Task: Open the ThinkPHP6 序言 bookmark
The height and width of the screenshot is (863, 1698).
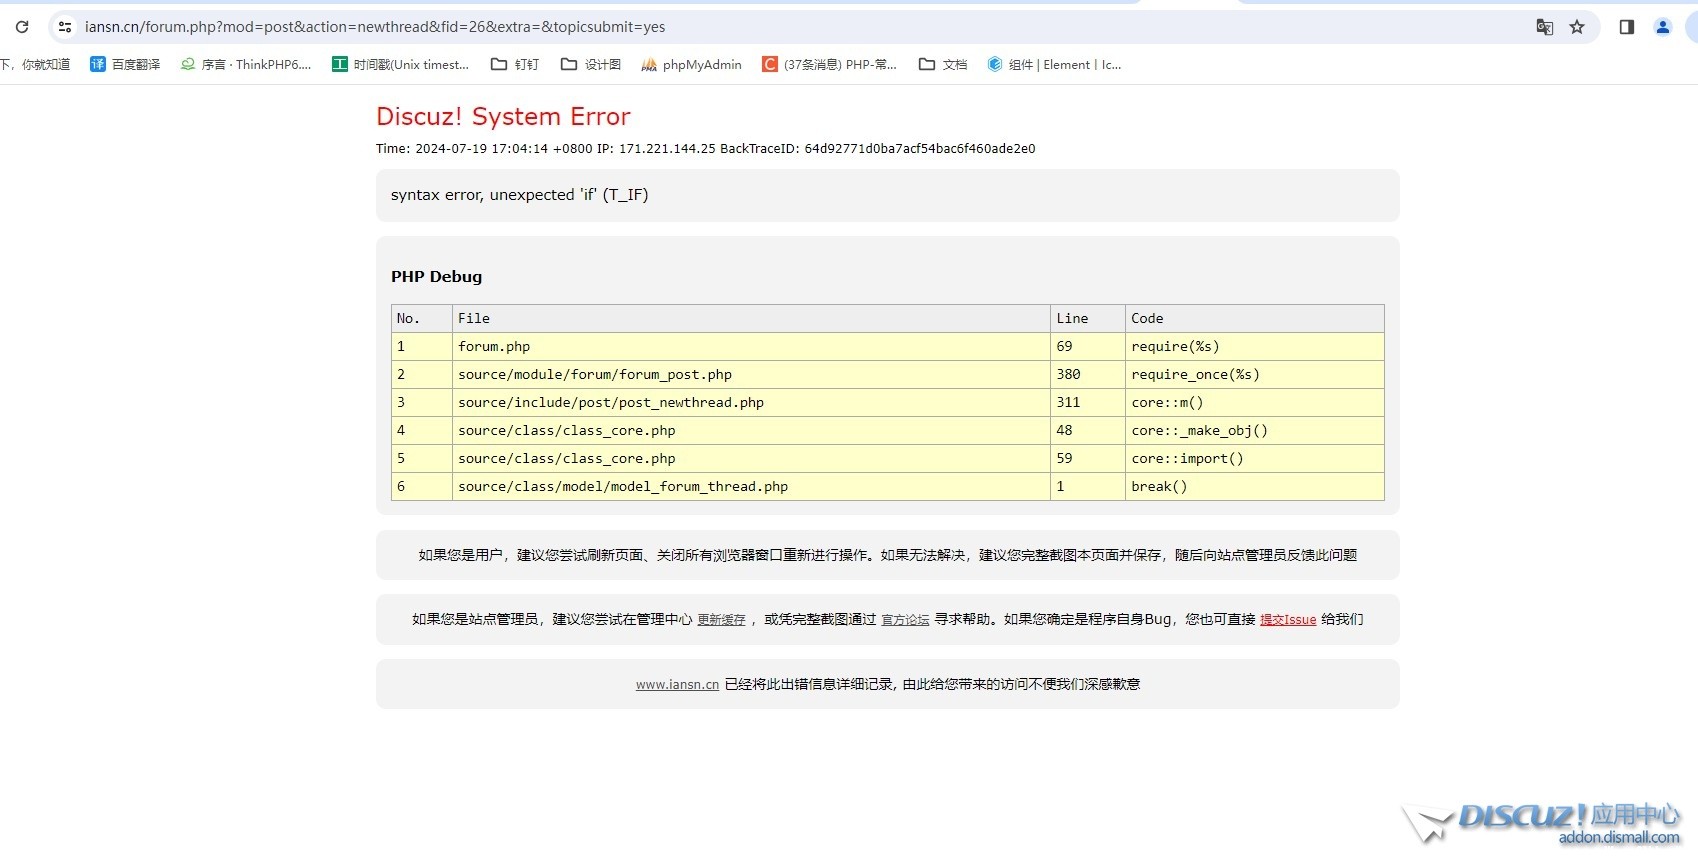Action: click(246, 65)
